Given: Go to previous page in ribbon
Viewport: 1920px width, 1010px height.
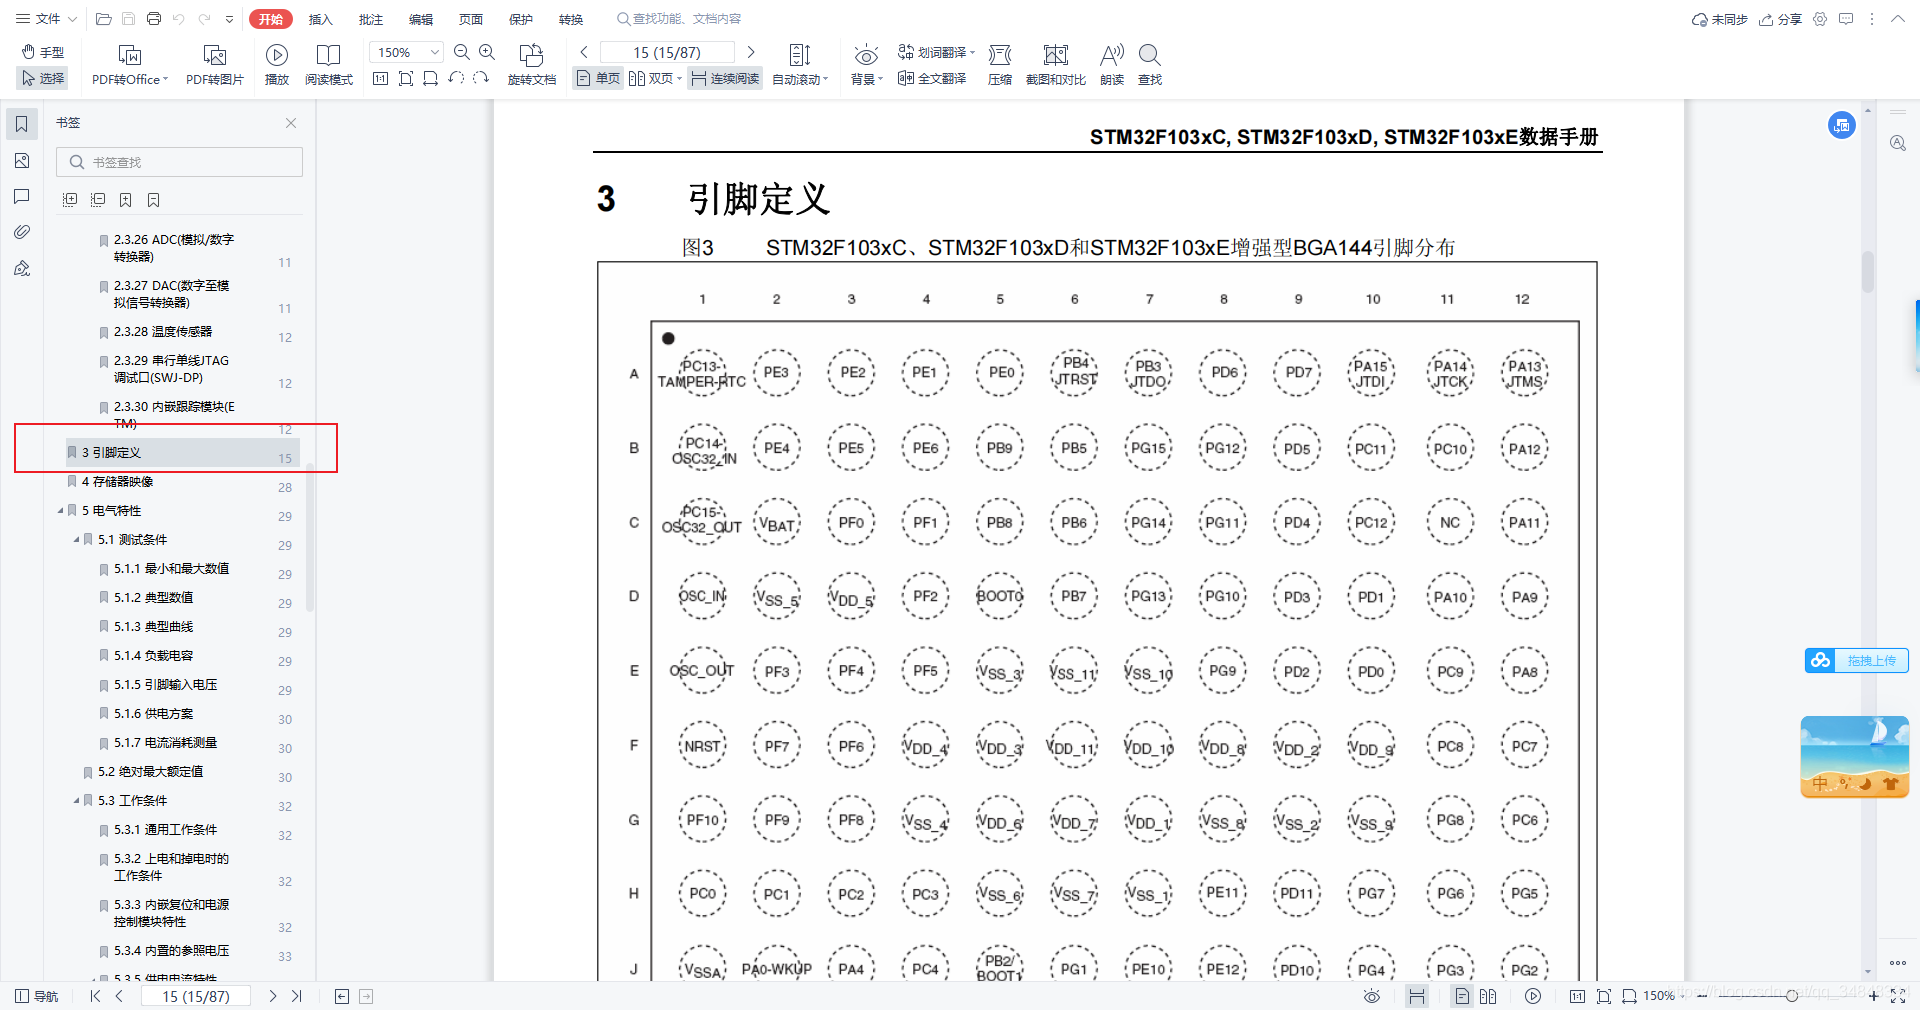Looking at the screenshot, I should 584,52.
